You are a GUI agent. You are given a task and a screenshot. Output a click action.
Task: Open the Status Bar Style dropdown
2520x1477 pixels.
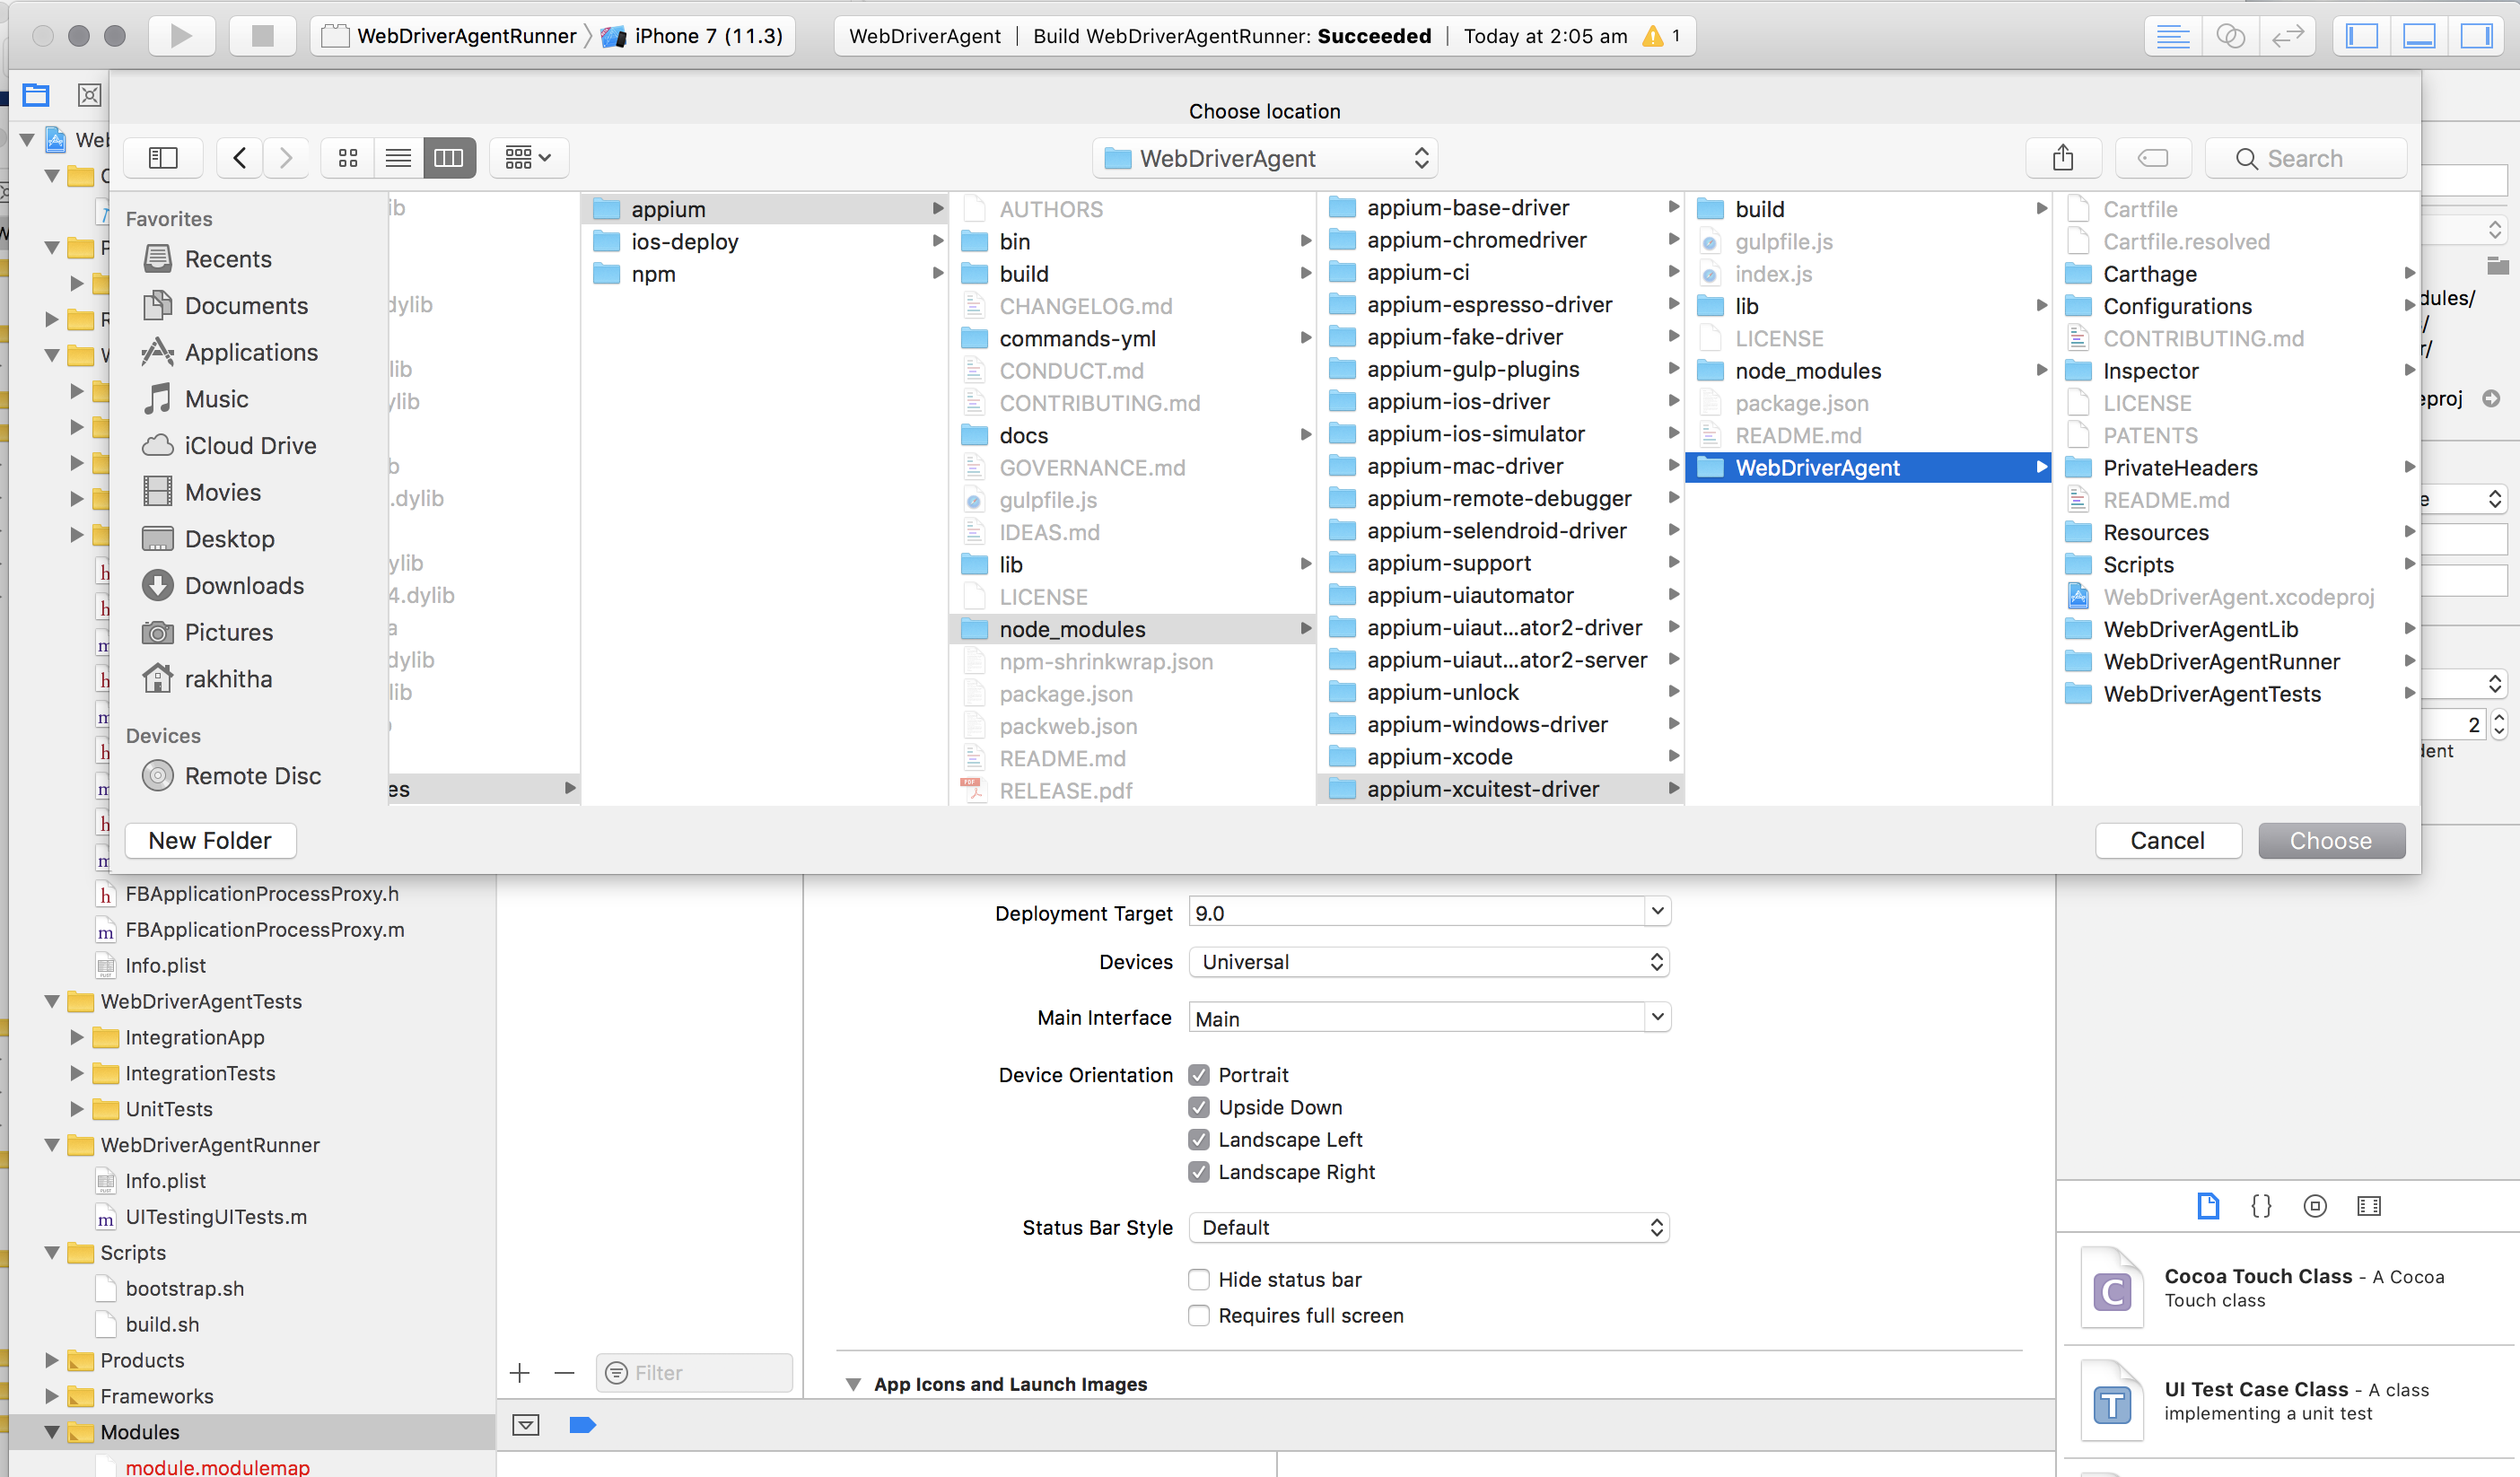click(x=1429, y=1228)
